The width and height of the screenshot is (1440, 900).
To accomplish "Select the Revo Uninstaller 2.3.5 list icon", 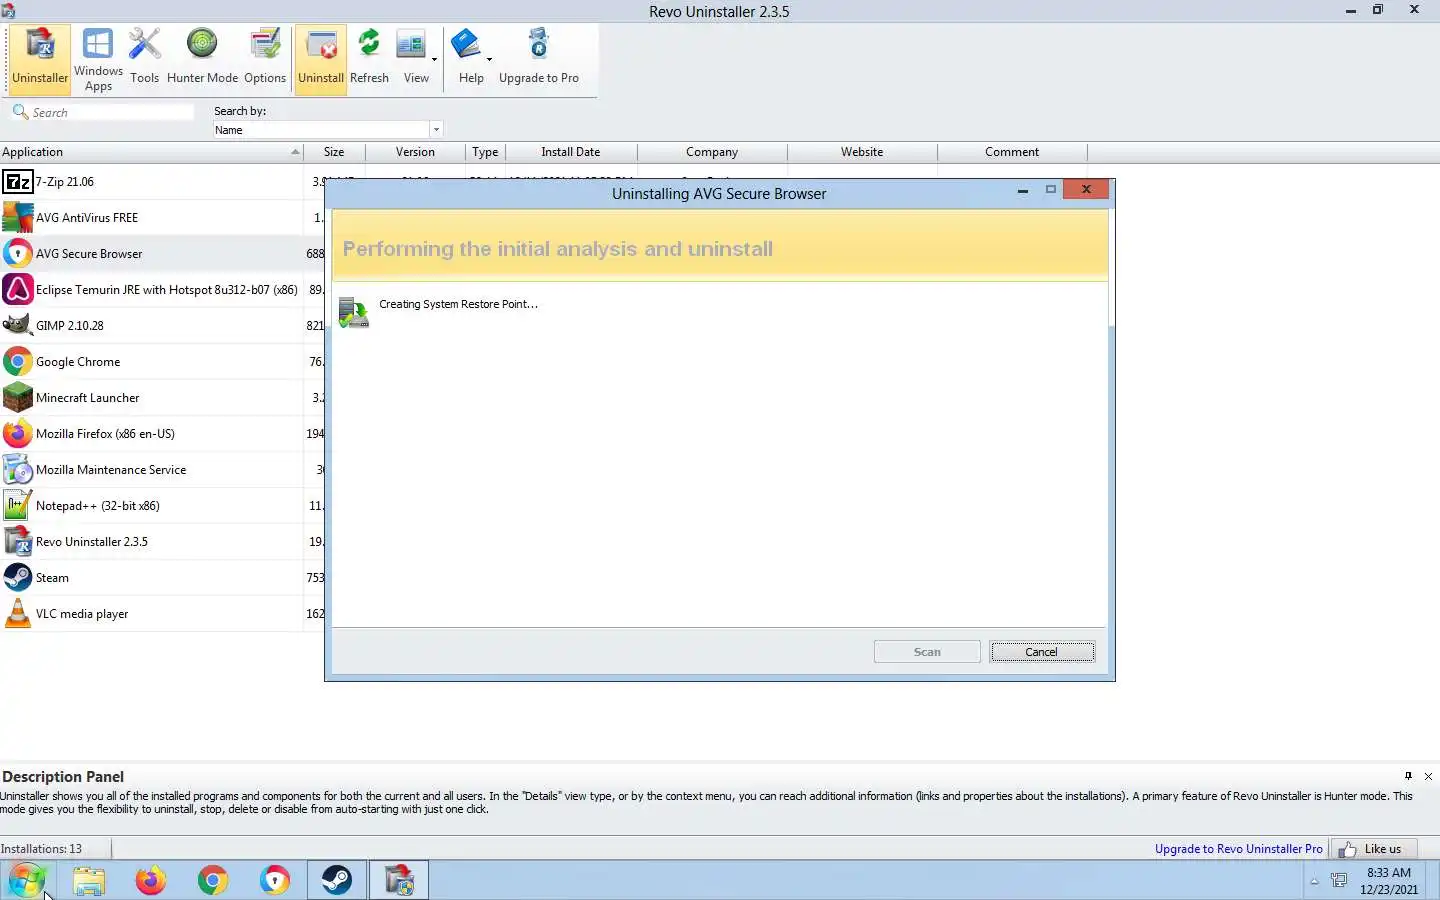I will [17, 542].
